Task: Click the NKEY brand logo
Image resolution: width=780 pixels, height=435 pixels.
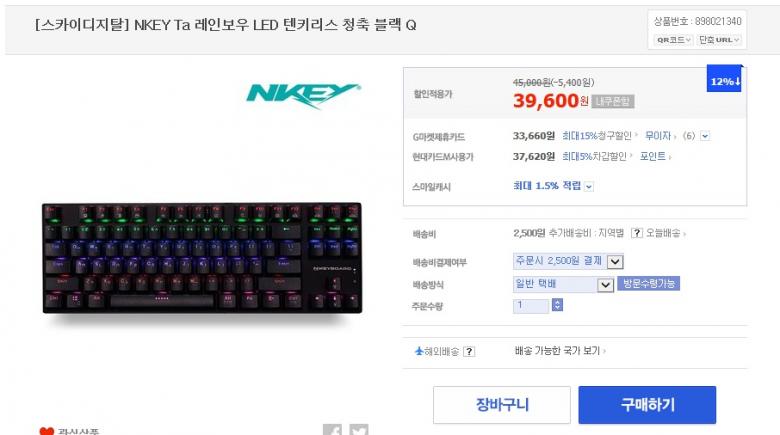Action: [x=303, y=95]
